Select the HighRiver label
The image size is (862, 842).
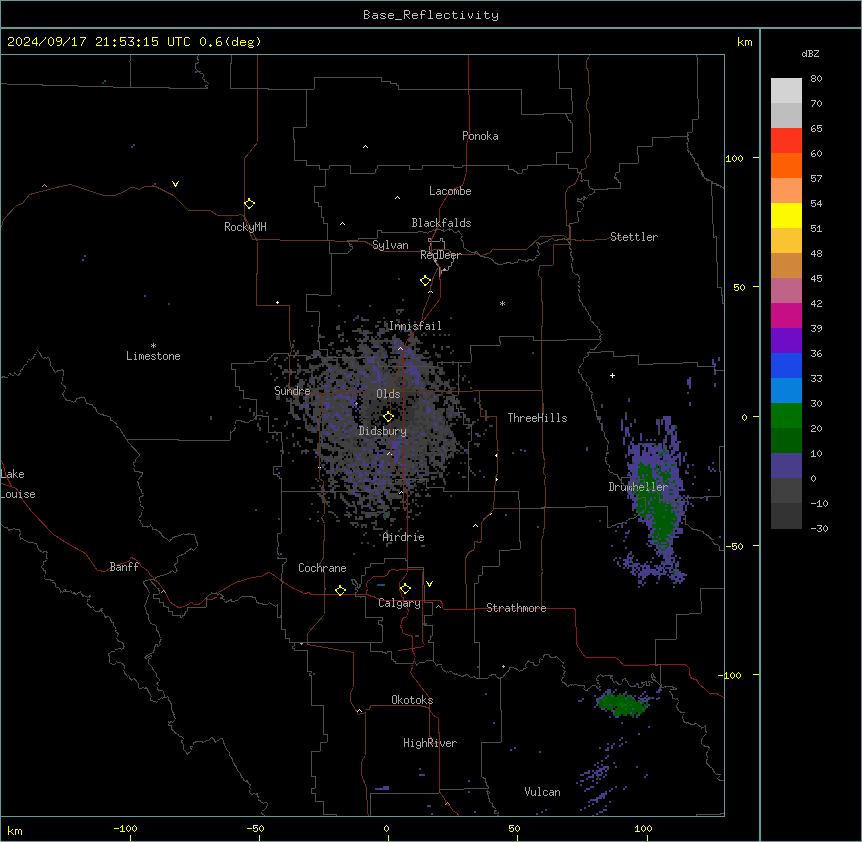(x=430, y=743)
